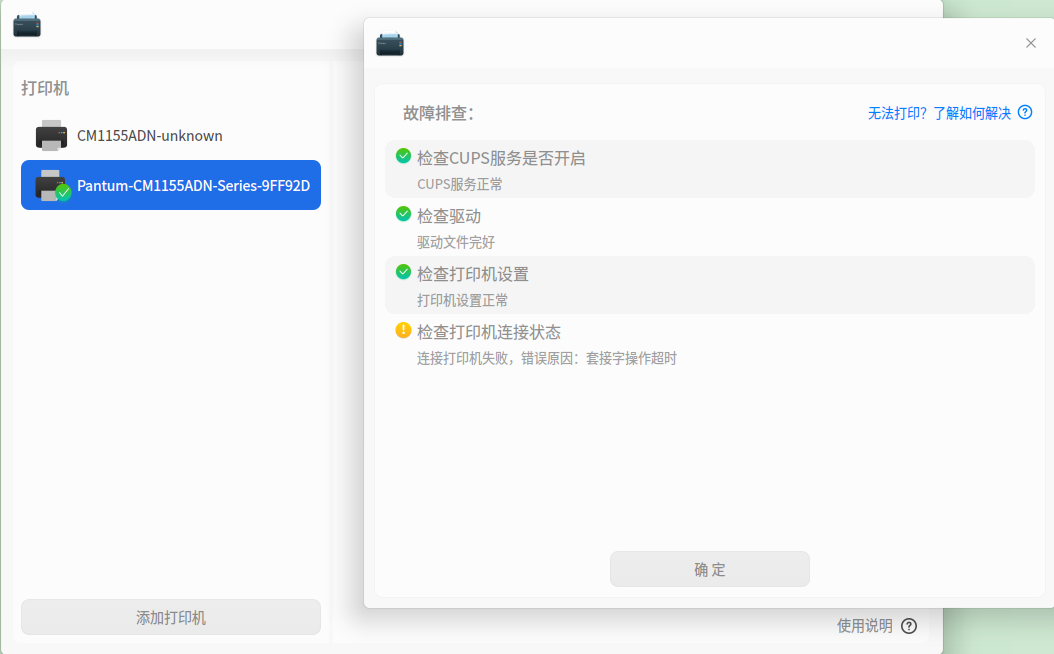
Task: Click the 检查打印机设置 row title
Action: (x=473, y=274)
